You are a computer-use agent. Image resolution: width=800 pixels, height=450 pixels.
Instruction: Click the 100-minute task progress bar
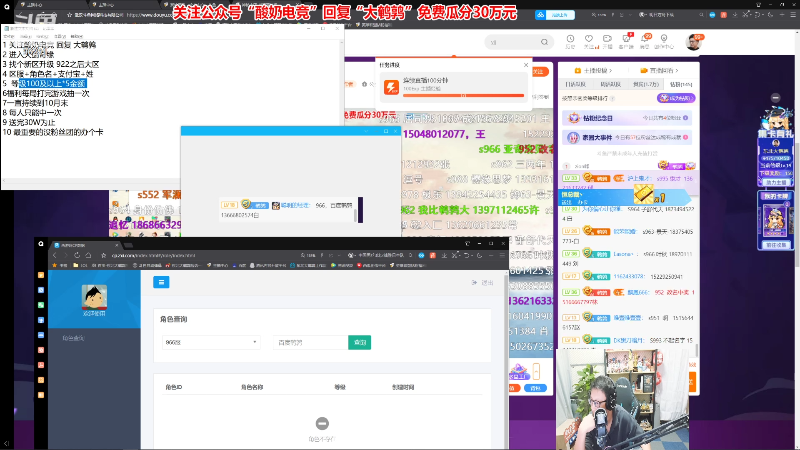coord(463,95)
